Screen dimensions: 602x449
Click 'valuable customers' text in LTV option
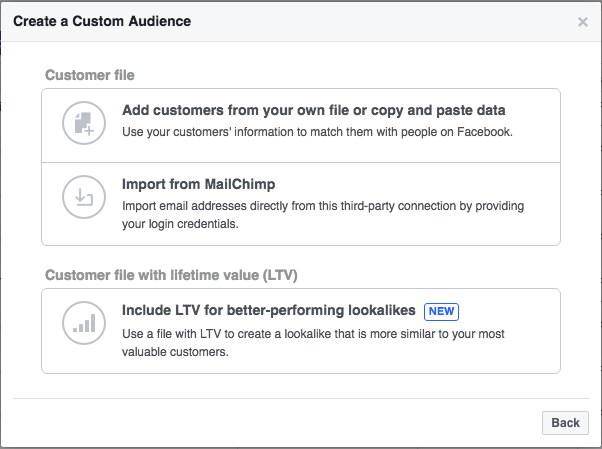pos(175,352)
